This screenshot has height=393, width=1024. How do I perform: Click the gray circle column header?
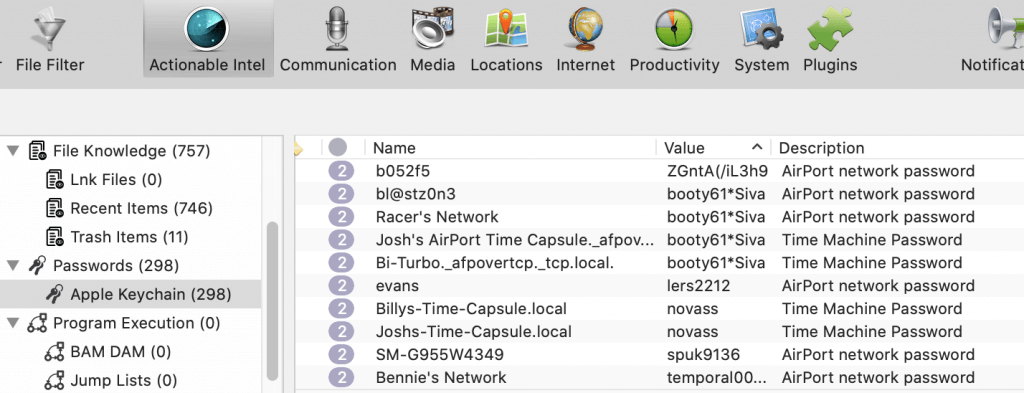pyautogui.click(x=338, y=148)
